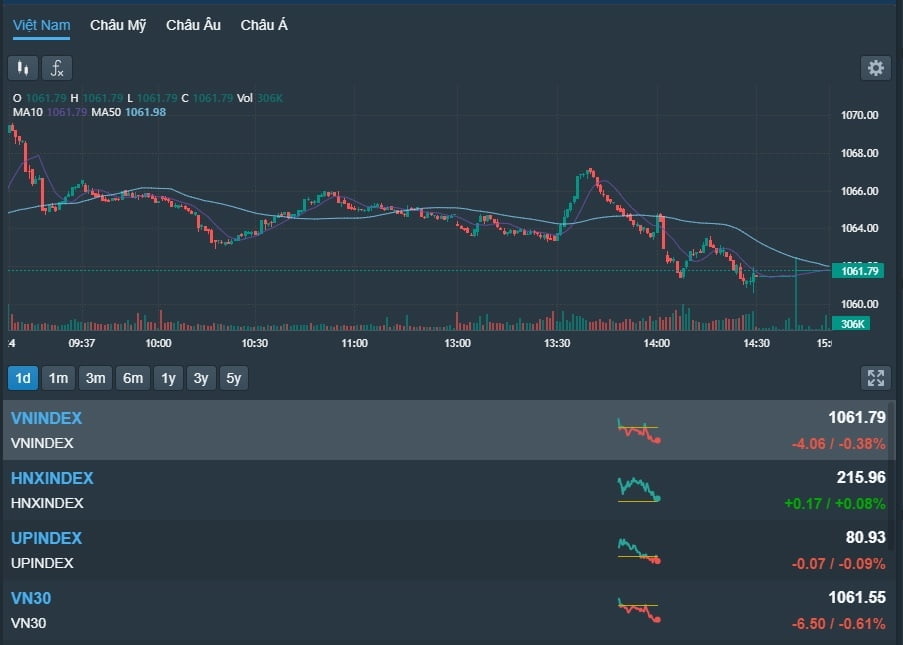Click the 1060.00 price axis label
Viewport: 903px width, 645px height.
(859, 304)
